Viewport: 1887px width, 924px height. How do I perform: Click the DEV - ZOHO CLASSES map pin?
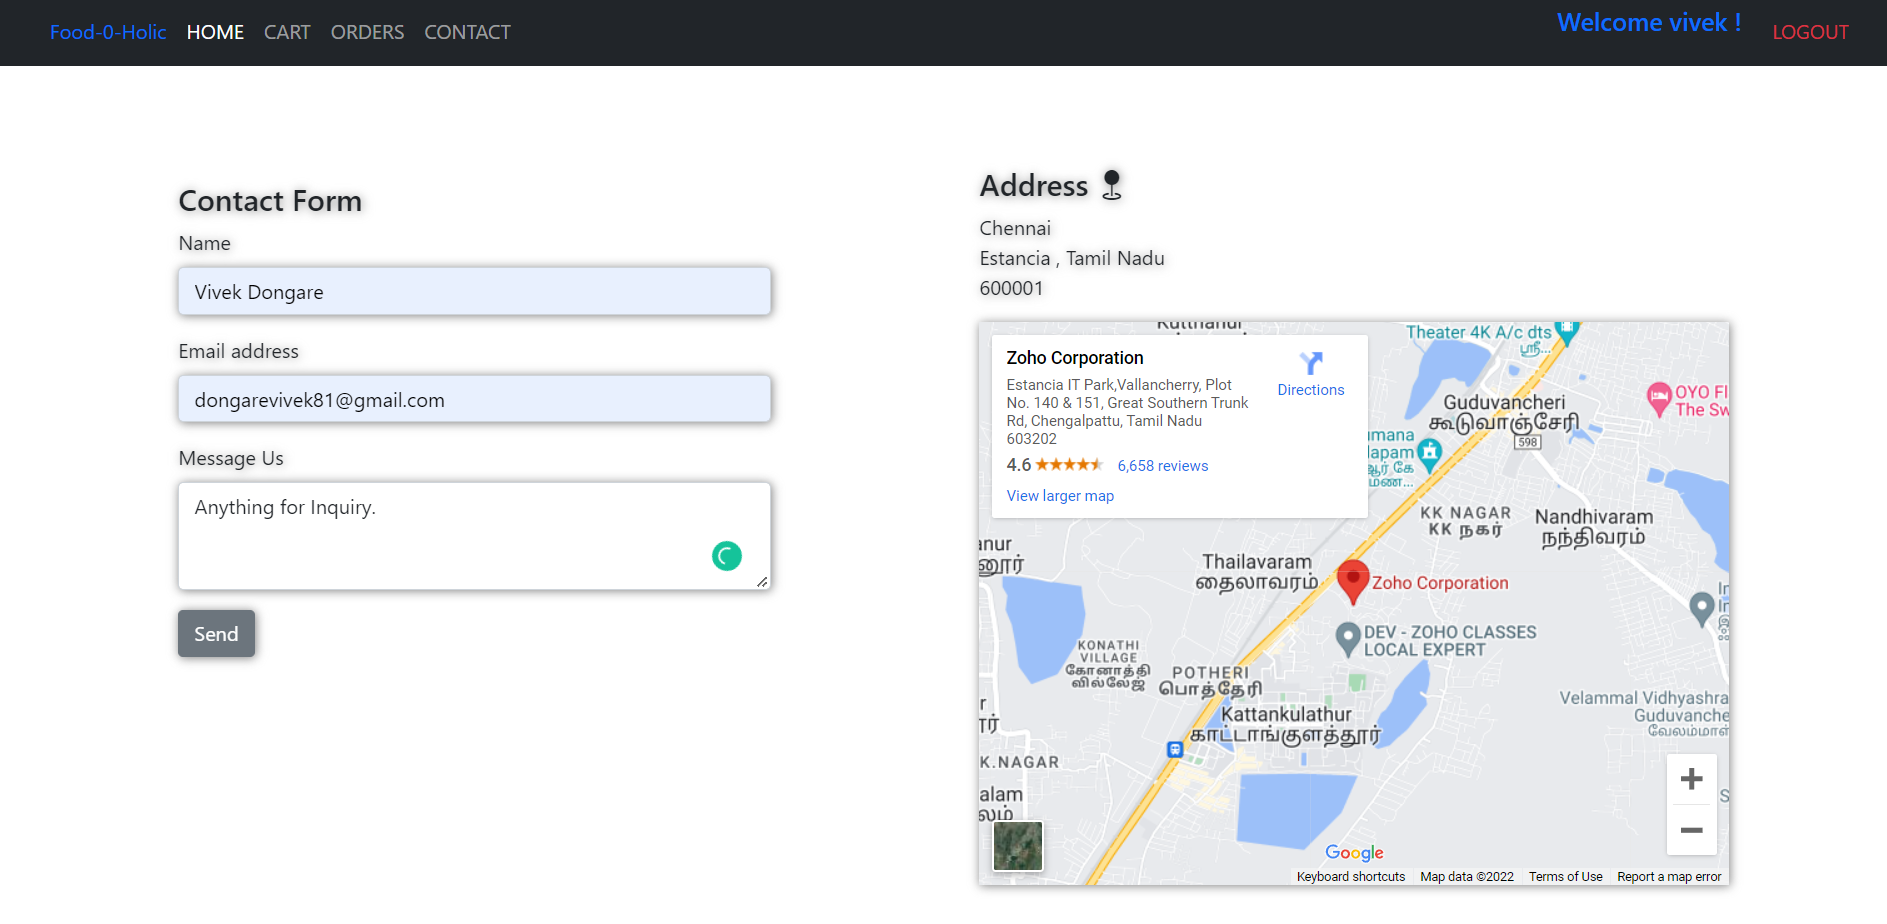click(x=1348, y=639)
